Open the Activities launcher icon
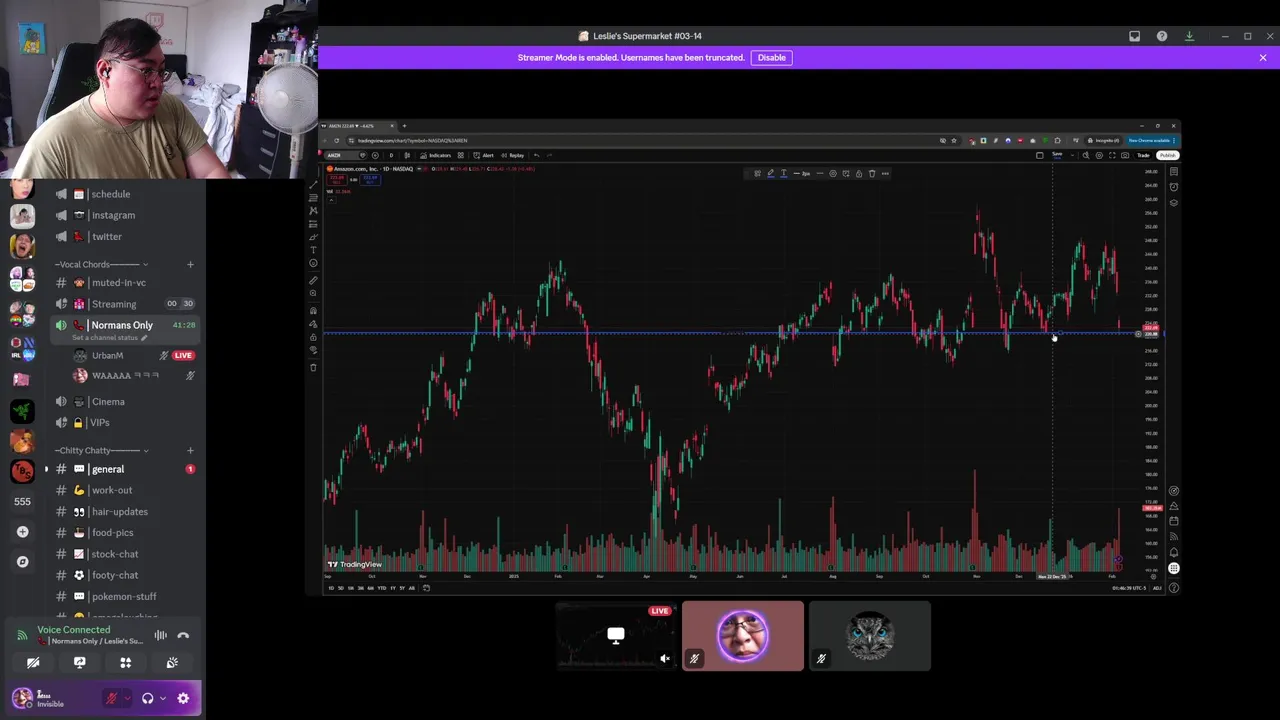This screenshot has width=1280, height=720. coord(126,662)
